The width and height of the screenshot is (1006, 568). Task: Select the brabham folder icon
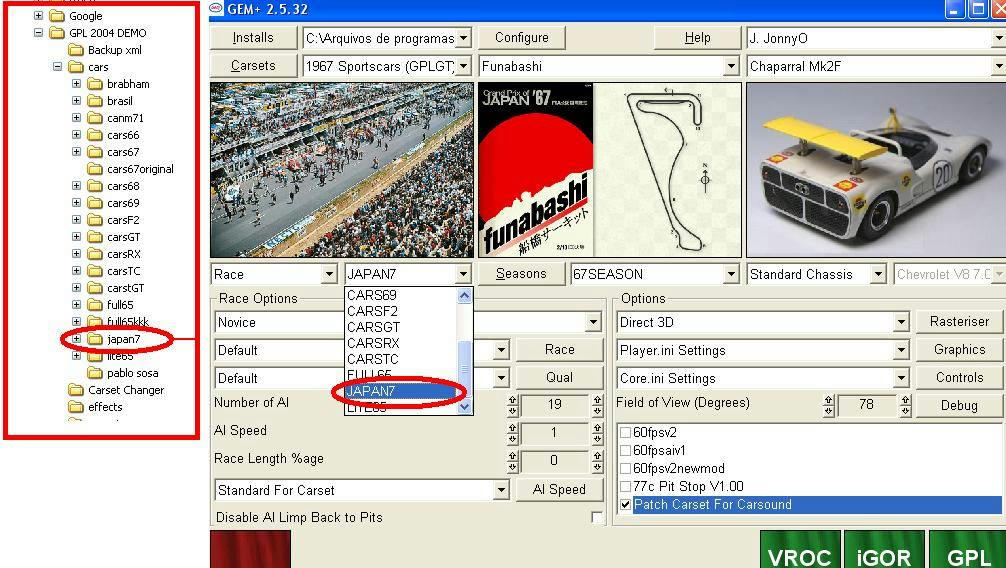coord(96,83)
